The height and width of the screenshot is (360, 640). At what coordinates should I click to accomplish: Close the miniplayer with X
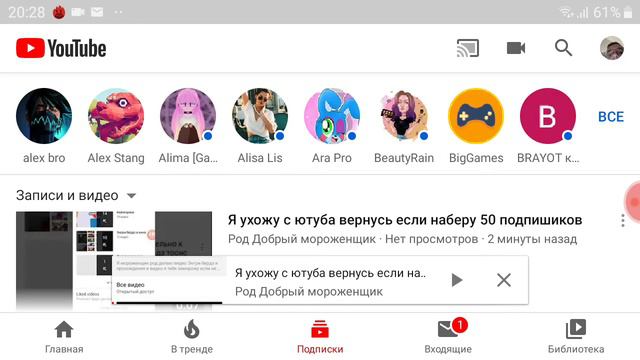[x=504, y=280]
